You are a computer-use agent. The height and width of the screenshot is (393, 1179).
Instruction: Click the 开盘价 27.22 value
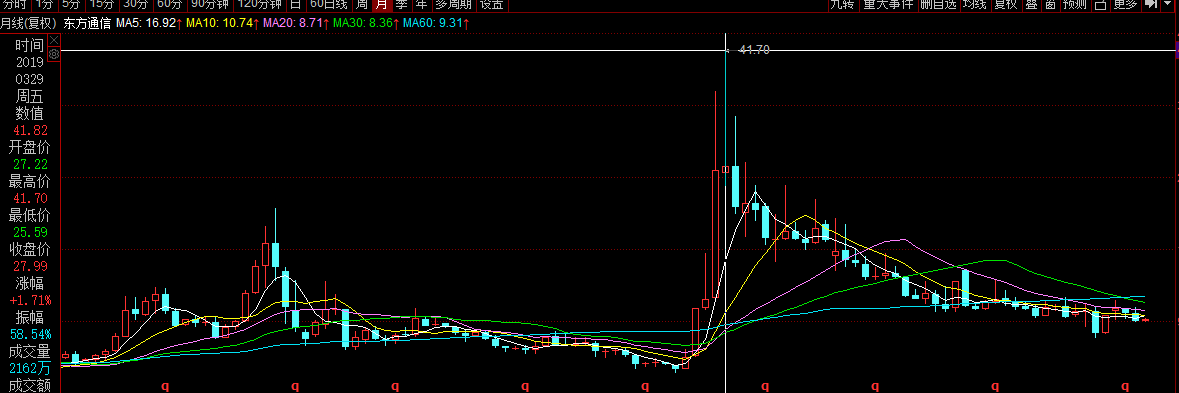coord(30,165)
